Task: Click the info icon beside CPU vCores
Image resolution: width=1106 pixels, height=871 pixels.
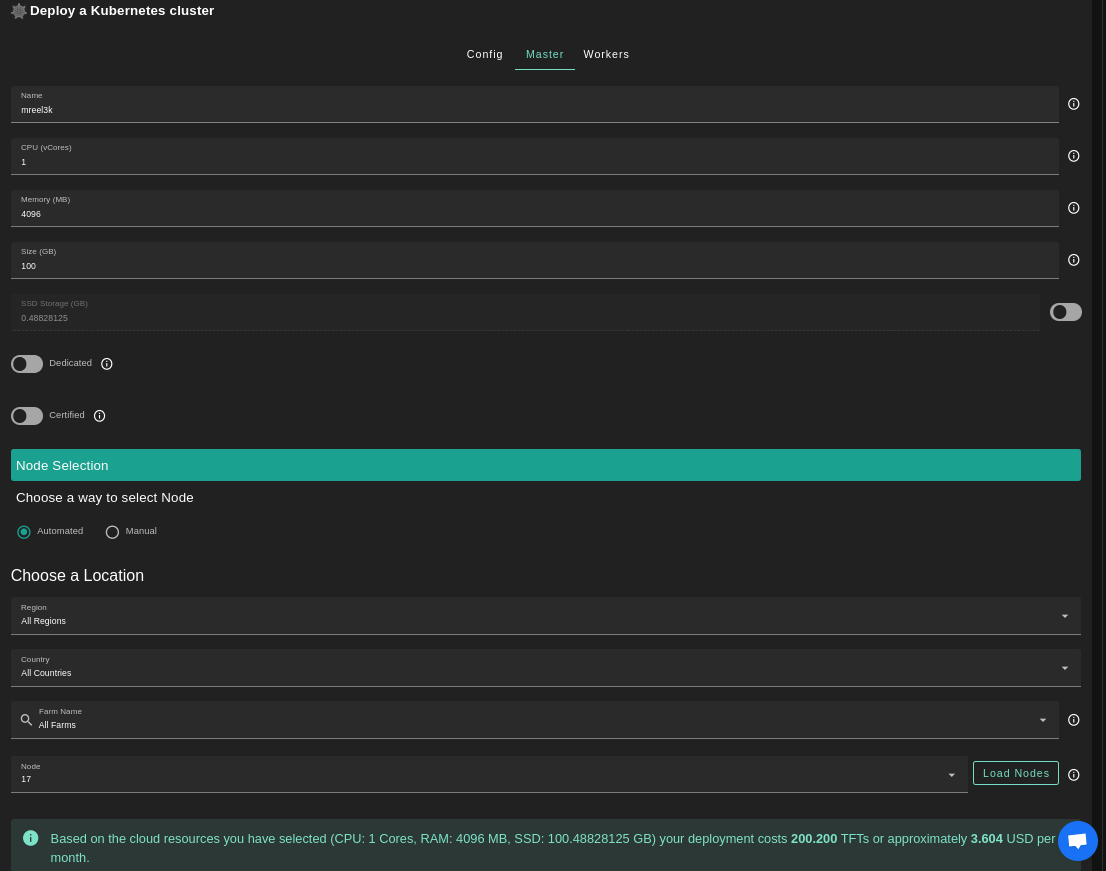Action: click(x=1073, y=156)
